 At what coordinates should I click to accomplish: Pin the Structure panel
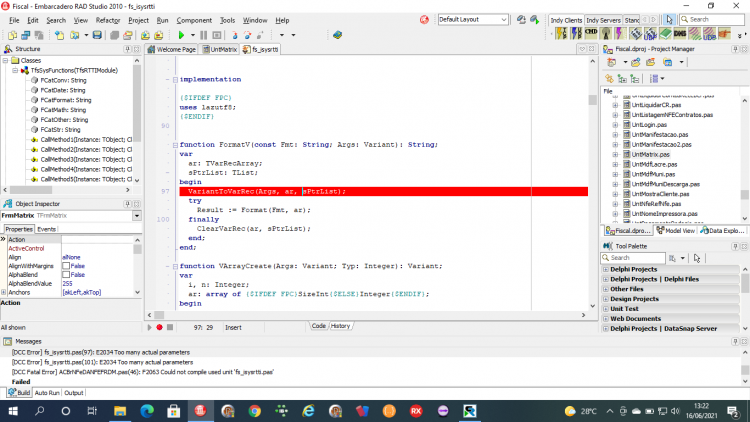[127, 49]
